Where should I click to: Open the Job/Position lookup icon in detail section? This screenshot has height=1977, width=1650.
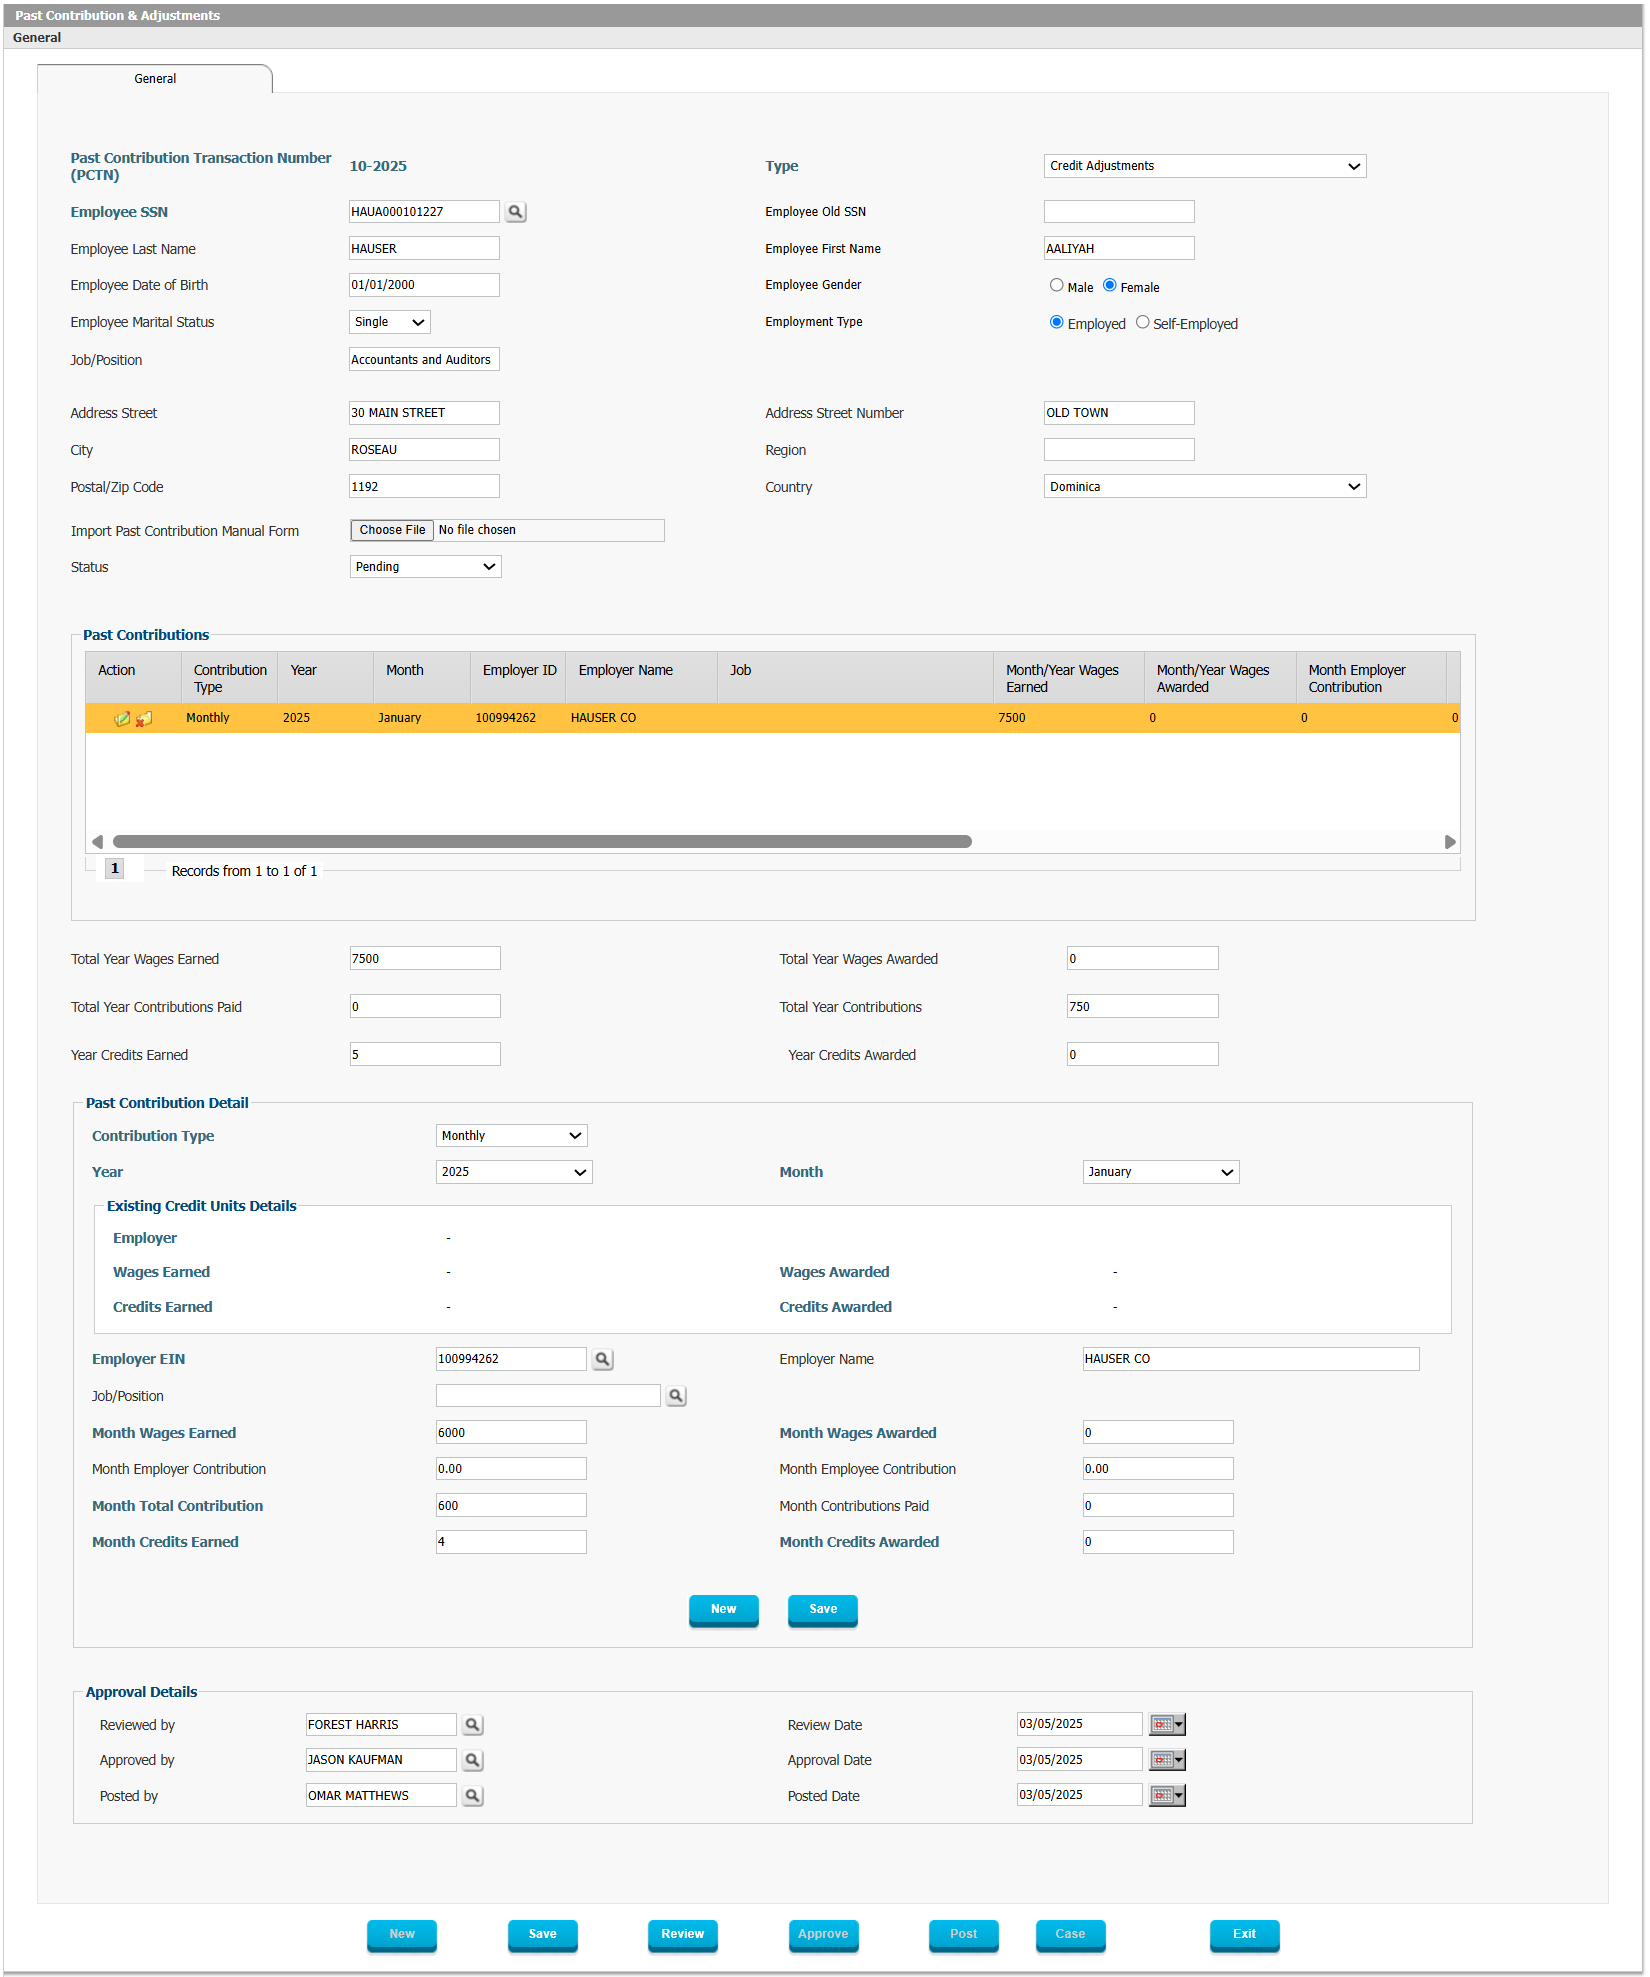pyautogui.click(x=676, y=1396)
